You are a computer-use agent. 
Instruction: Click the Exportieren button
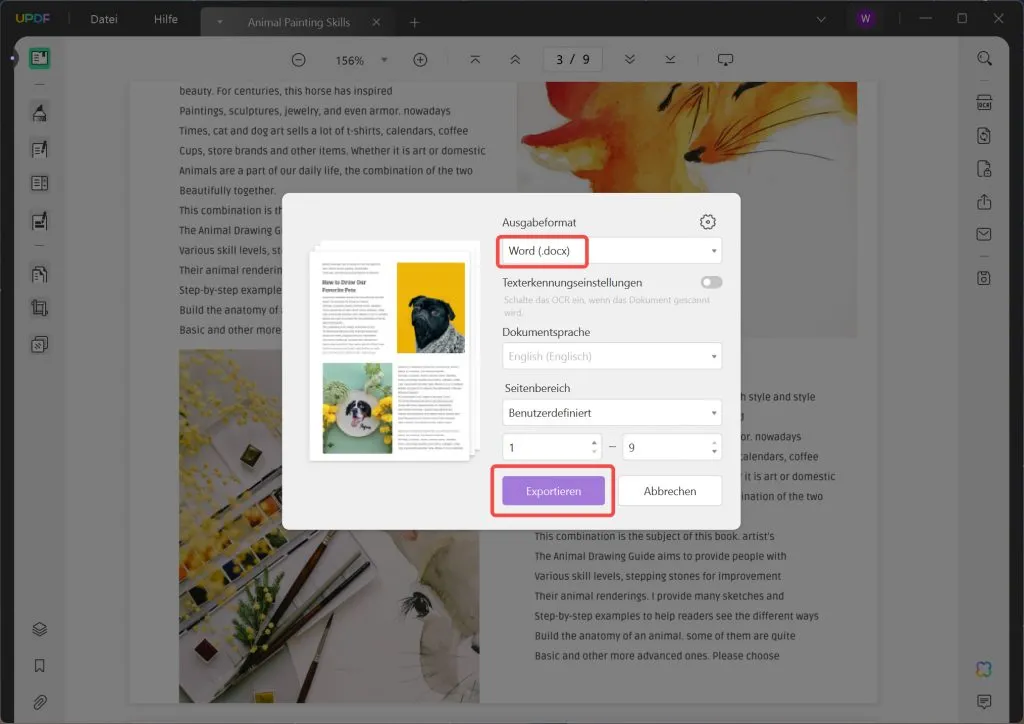tap(552, 490)
